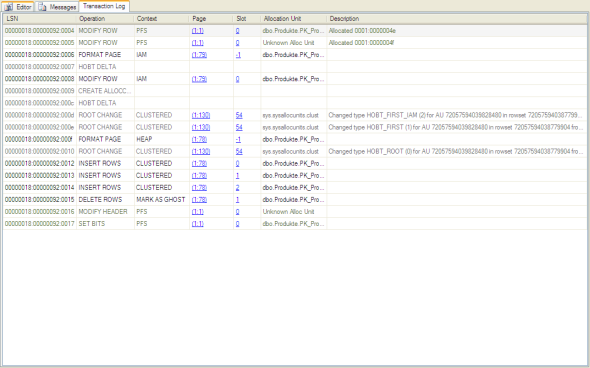Click slot link -1 in FORMAT PAGE IAM row
Viewport: 590px width, 368px height.
click(x=238, y=55)
